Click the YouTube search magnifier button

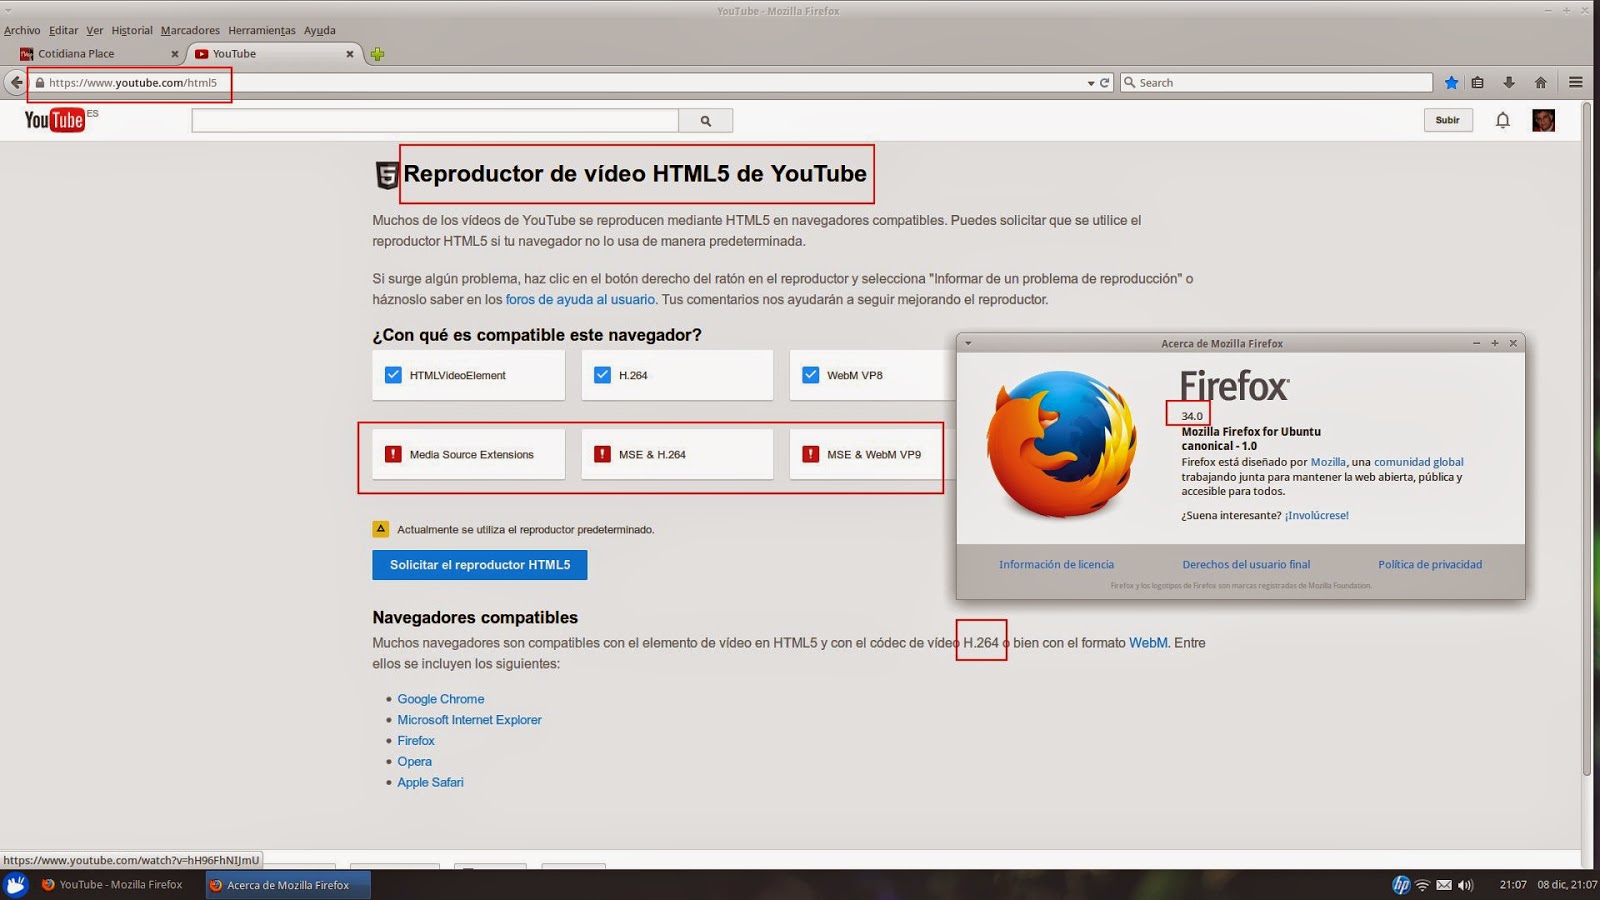tap(706, 120)
